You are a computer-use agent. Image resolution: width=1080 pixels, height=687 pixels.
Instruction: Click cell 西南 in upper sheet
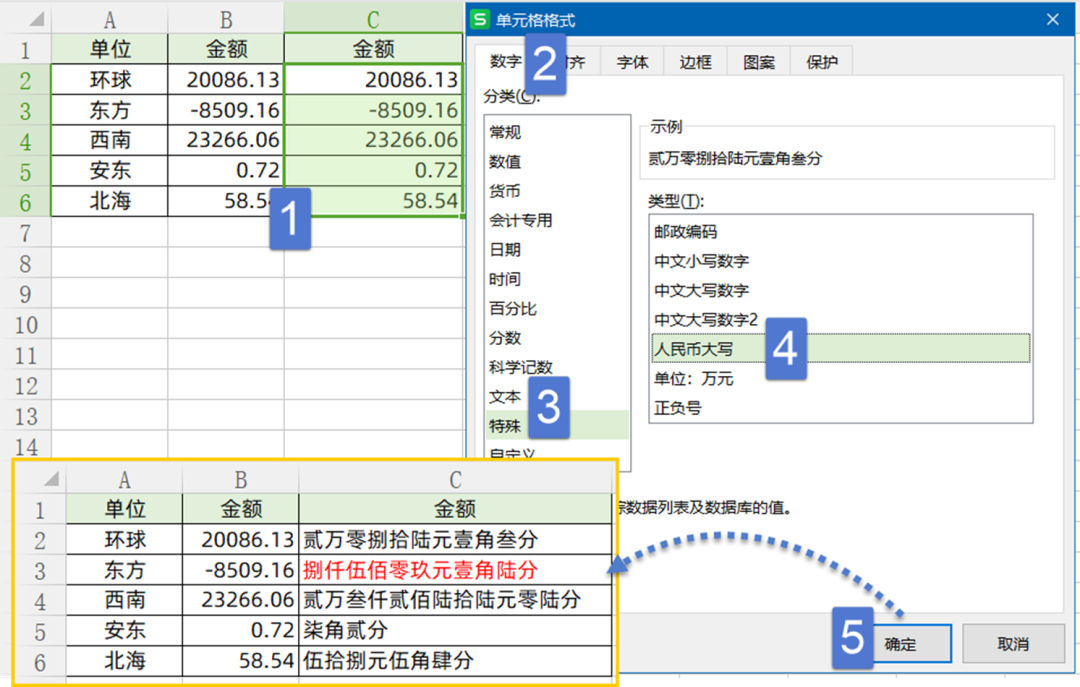[110, 140]
